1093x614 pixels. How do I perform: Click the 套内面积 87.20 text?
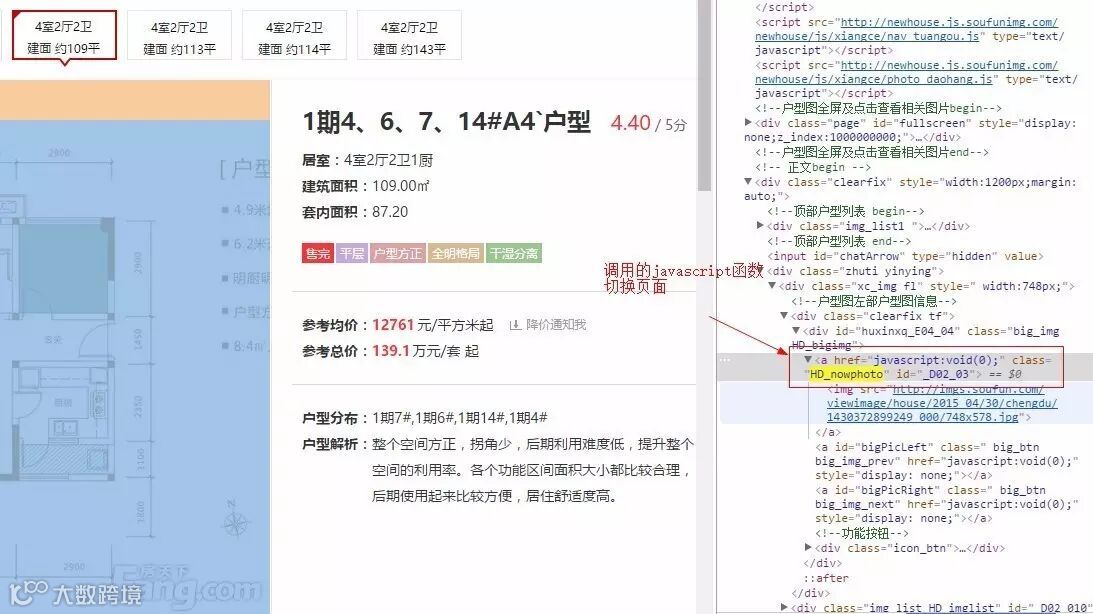pyautogui.click(x=355, y=212)
